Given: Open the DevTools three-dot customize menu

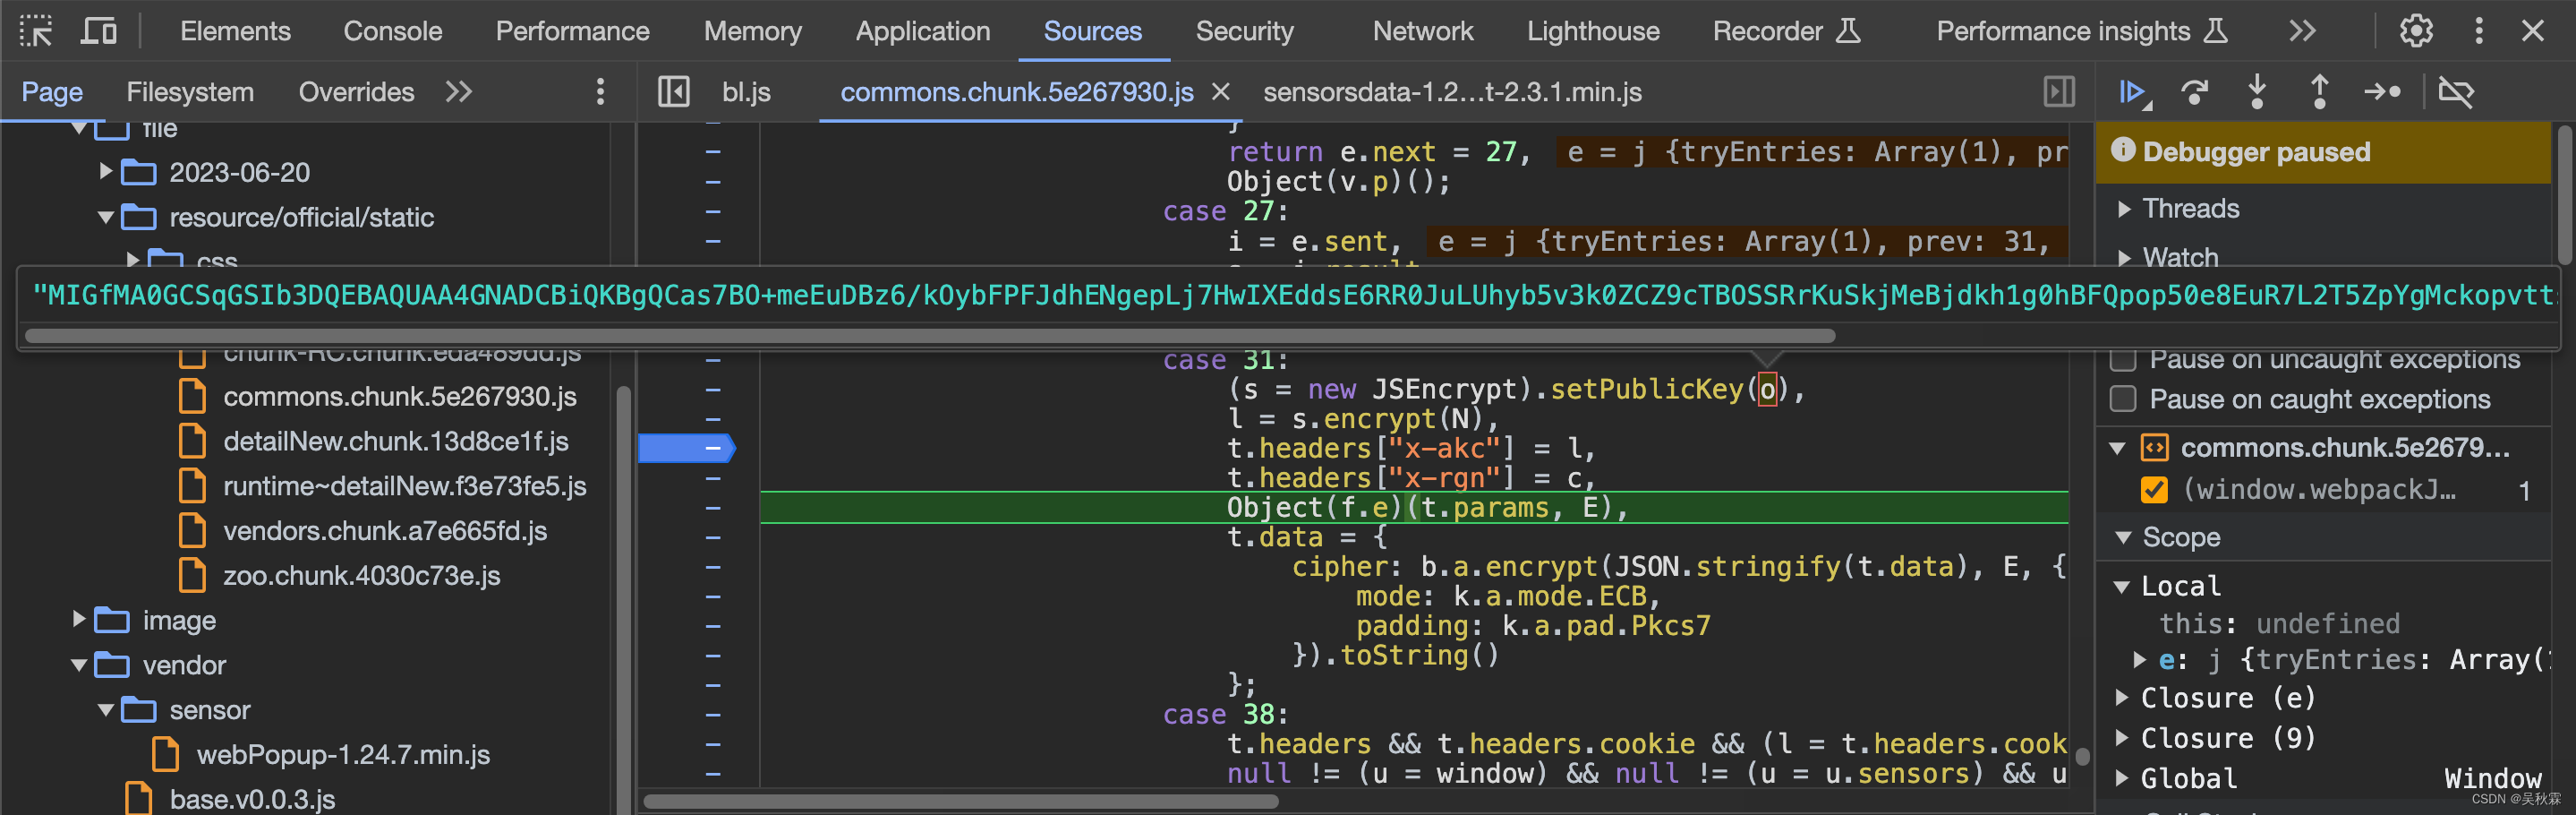Looking at the screenshot, I should 2478,31.
